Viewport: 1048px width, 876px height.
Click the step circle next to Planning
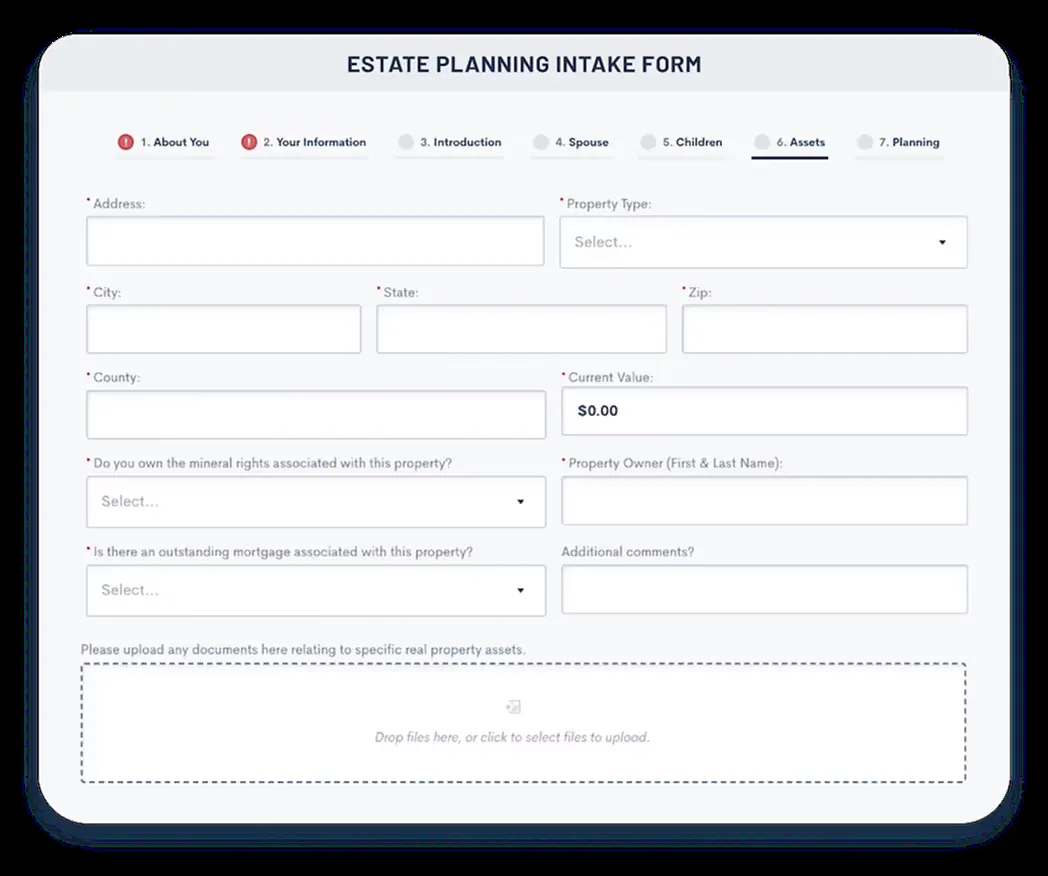coord(863,142)
